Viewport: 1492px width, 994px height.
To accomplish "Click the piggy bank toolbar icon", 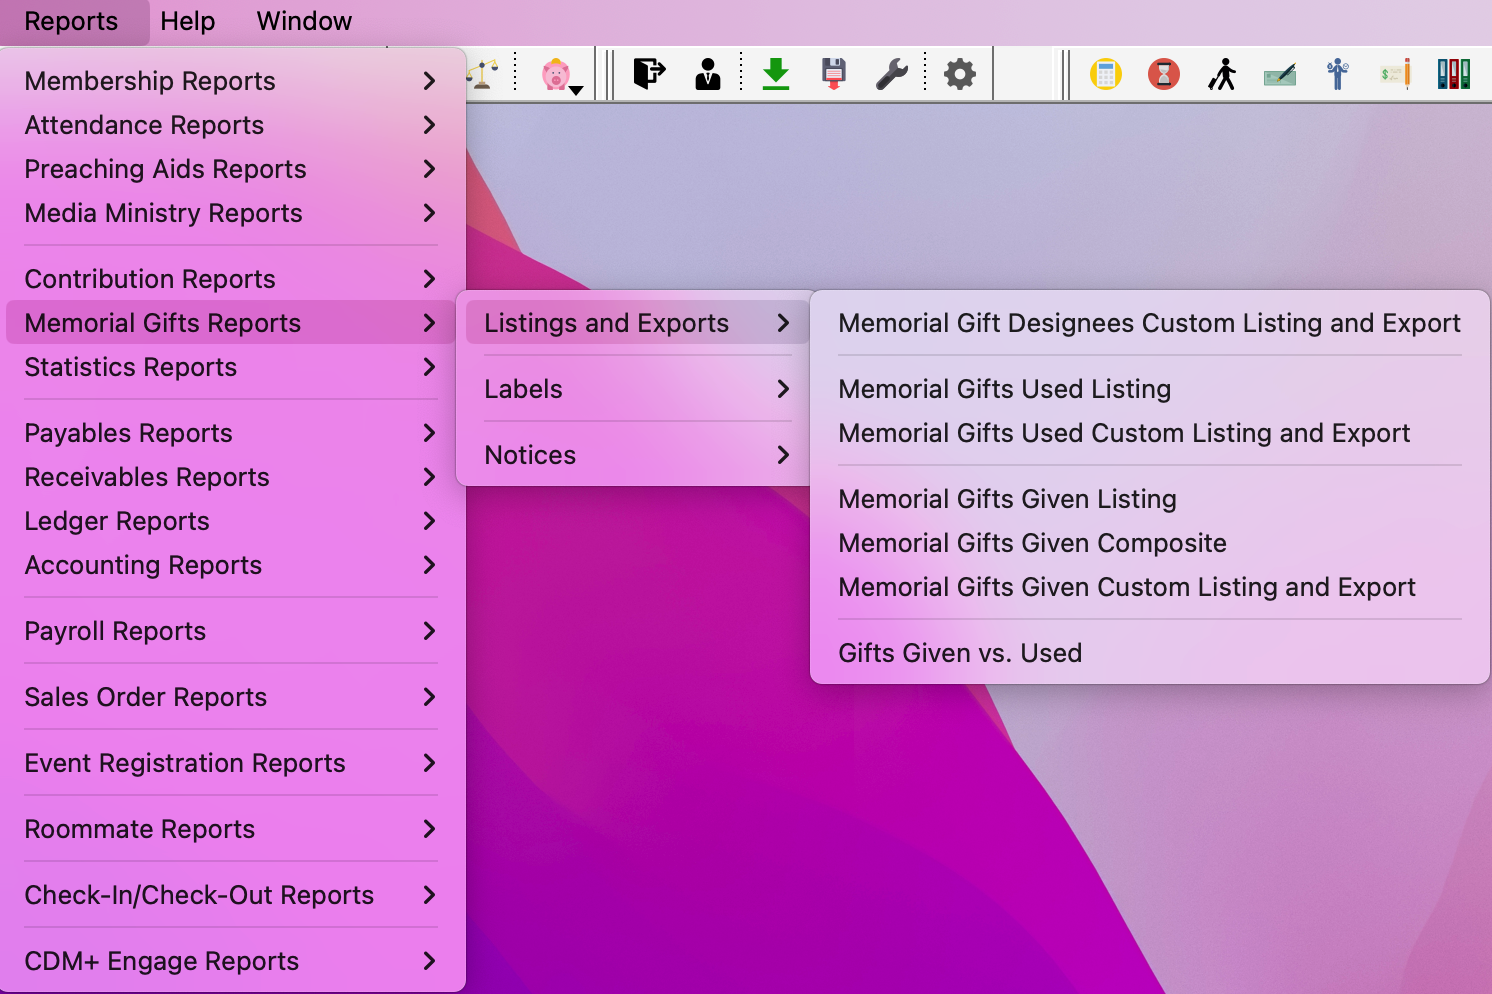I will tap(556, 75).
